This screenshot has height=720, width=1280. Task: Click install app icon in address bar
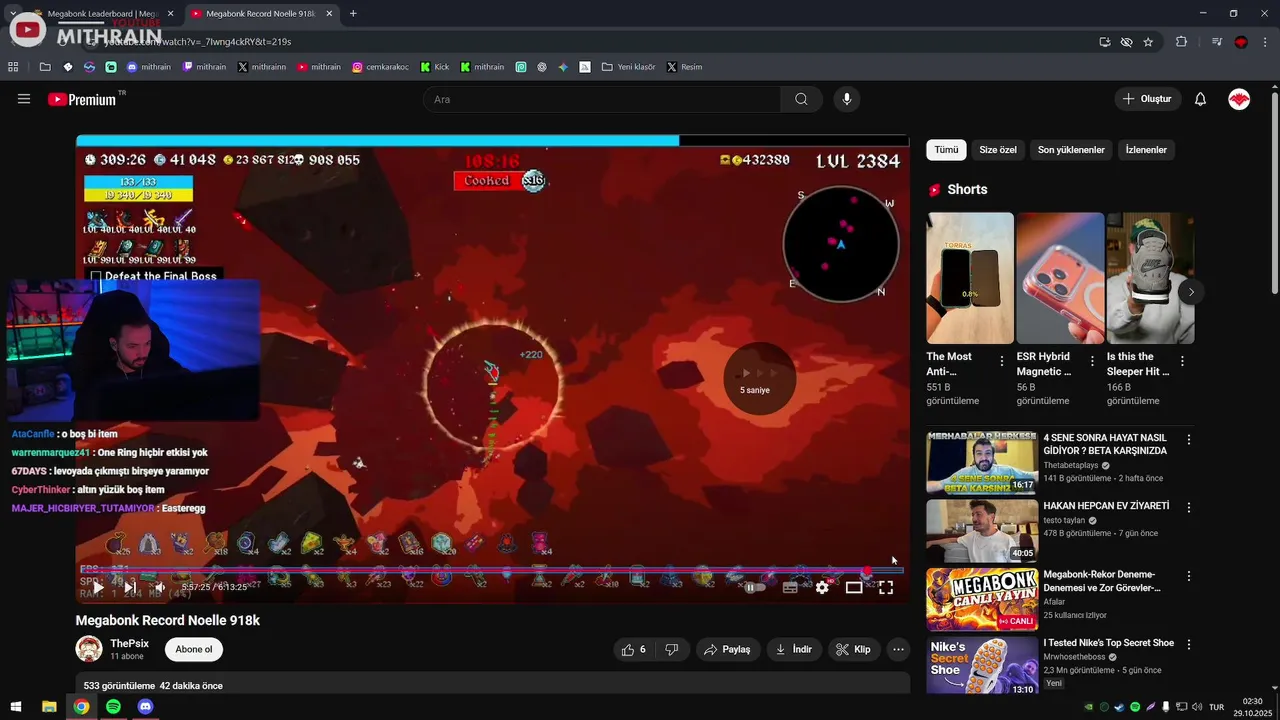[1104, 42]
